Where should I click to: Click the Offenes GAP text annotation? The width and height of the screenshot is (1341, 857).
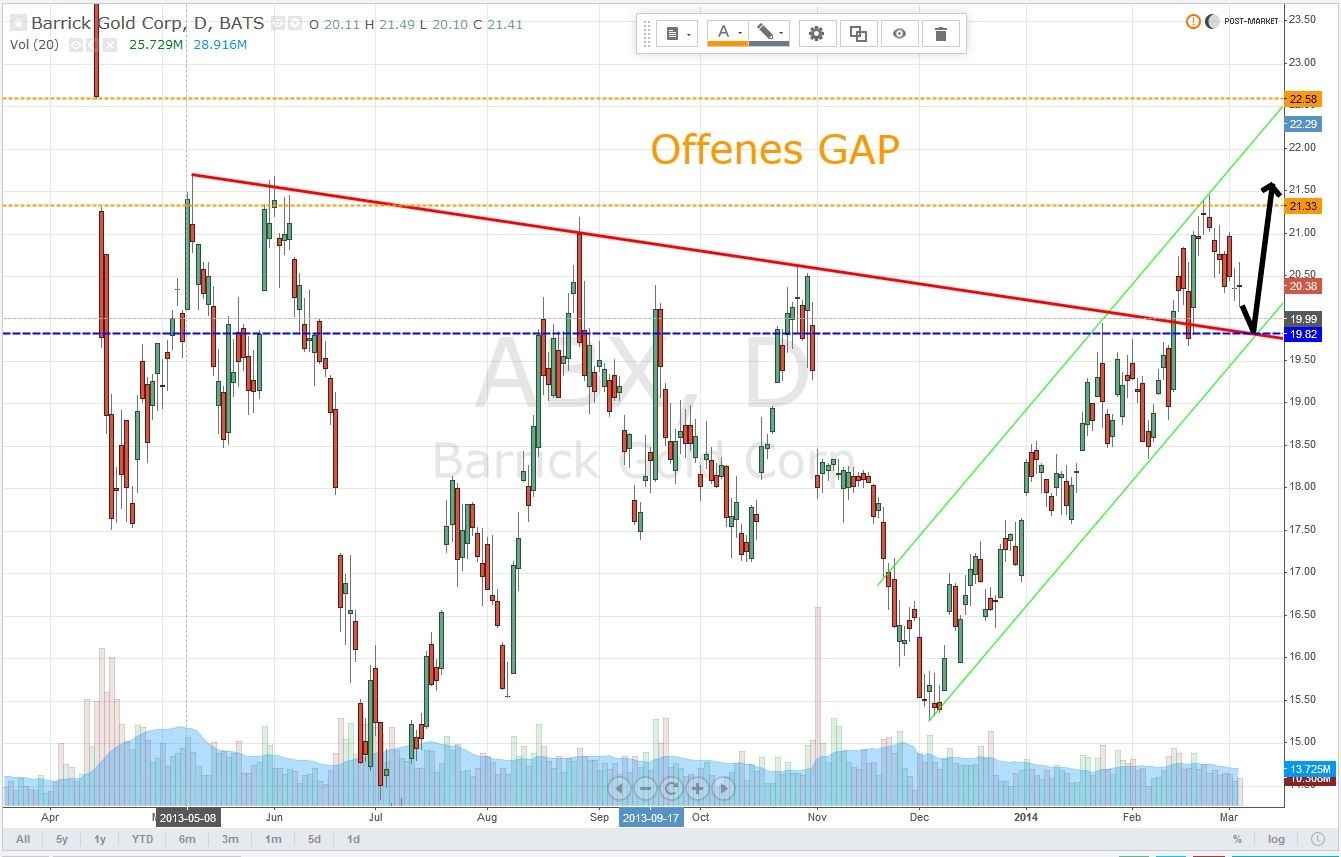pos(775,150)
